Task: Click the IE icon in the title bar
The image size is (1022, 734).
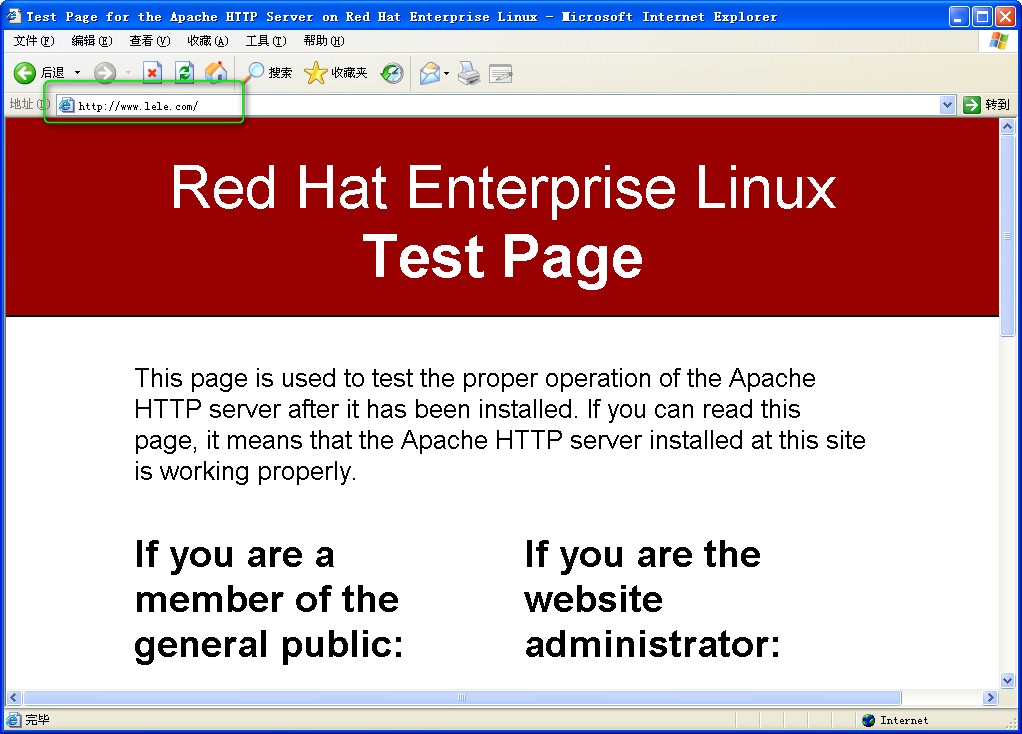Action: [14, 16]
